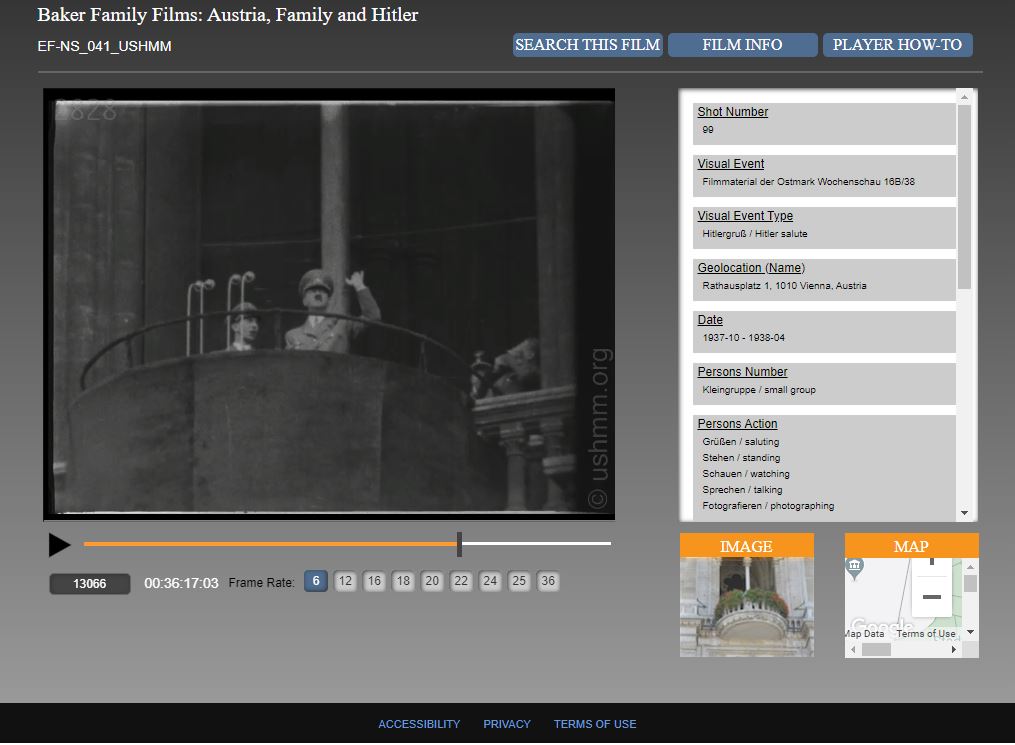Viewport: 1015px width, 745px height.
Task: Open the PLAYER HOW-TO guide
Action: tap(897, 45)
